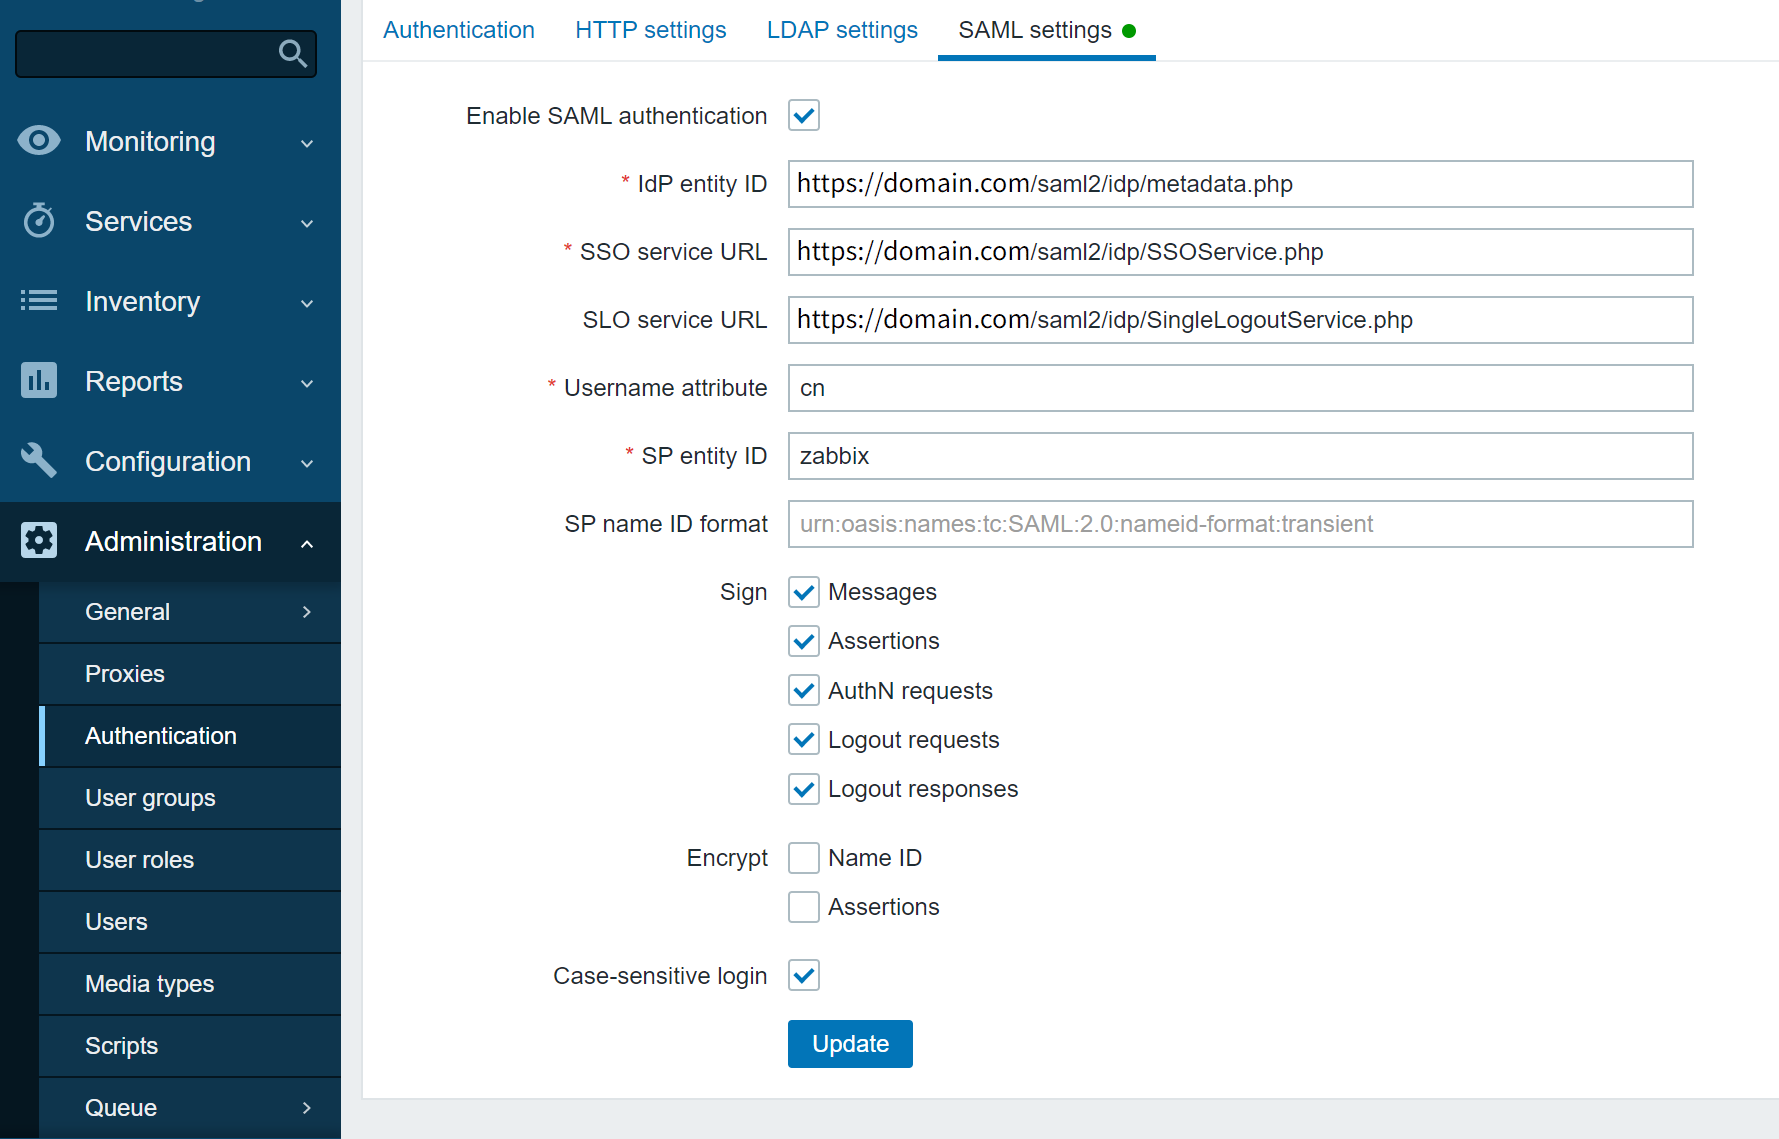The width and height of the screenshot is (1779, 1139).
Task: Click the Configuration wrench icon
Action: click(x=39, y=461)
